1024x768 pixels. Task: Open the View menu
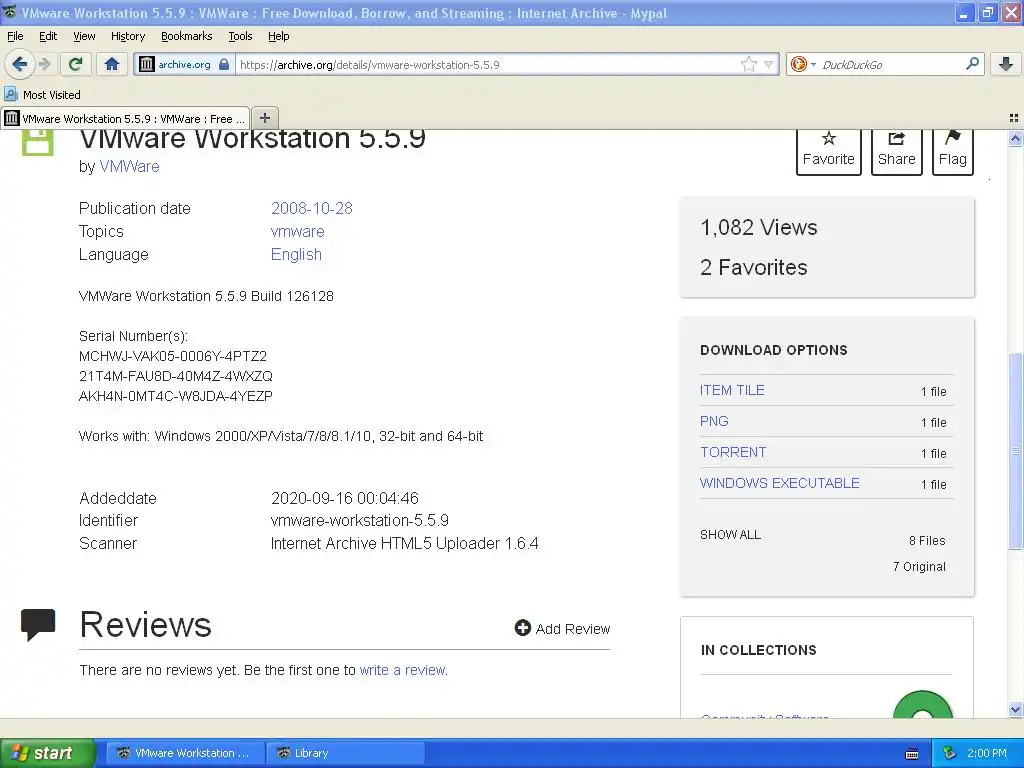[84, 36]
